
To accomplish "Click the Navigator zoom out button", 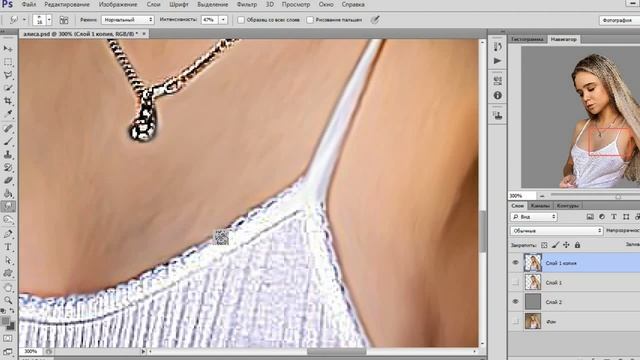I will 542,196.
